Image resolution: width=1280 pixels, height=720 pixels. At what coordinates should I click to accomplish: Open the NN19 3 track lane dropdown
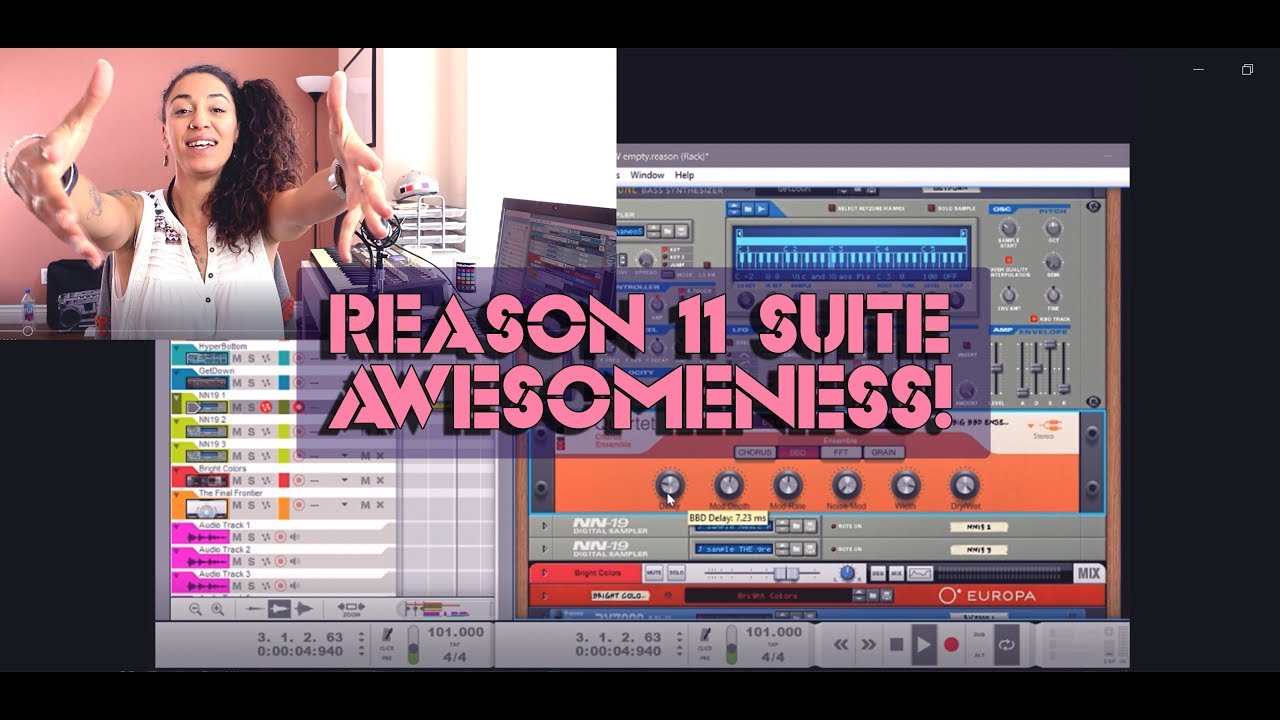pos(345,455)
